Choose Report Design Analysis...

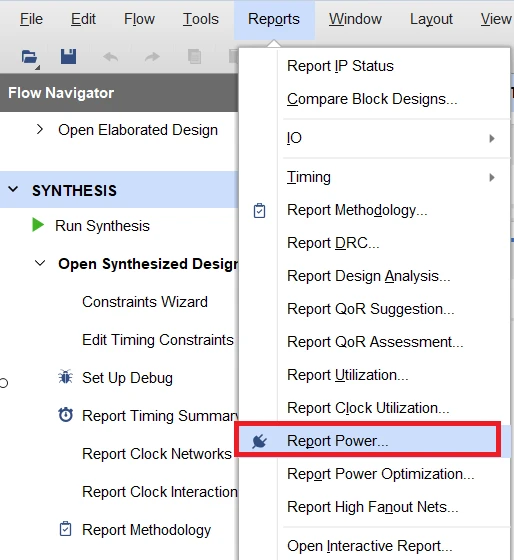click(369, 276)
